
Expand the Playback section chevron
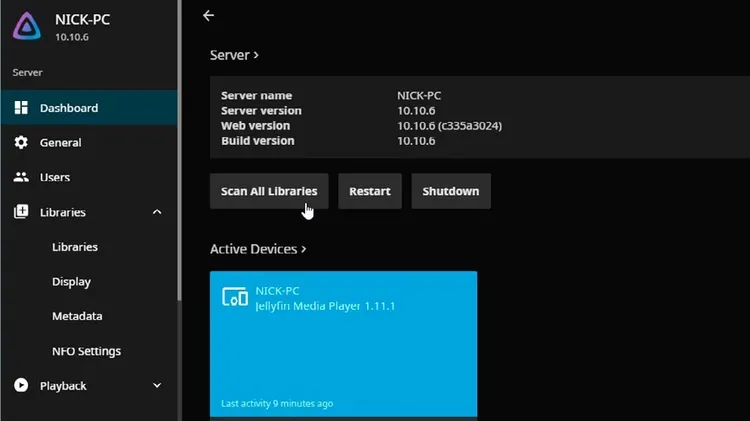(x=157, y=385)
